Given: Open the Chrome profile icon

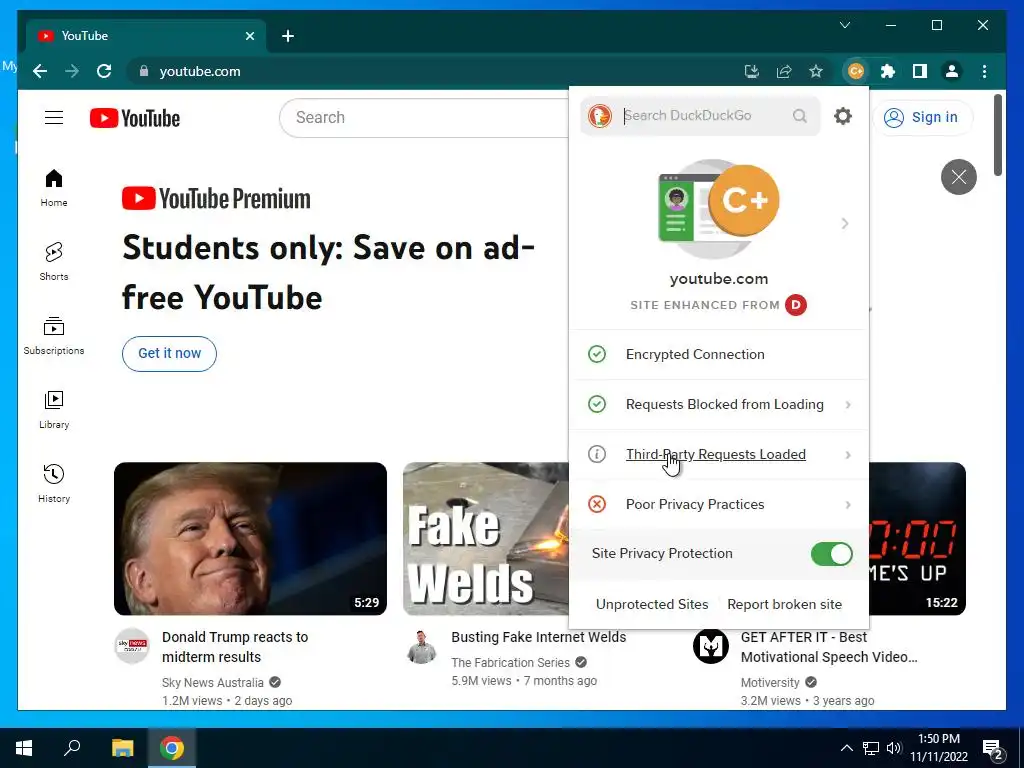Looking at the screenshot, I should [x=952, y=71].
